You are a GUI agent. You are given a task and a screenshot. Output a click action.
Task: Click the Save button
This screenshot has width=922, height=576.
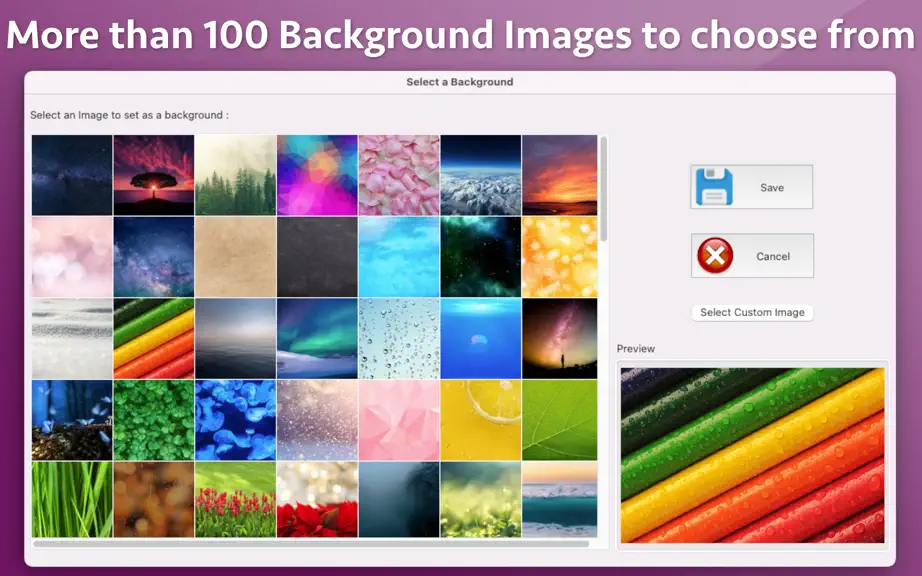tap(751, 187)
